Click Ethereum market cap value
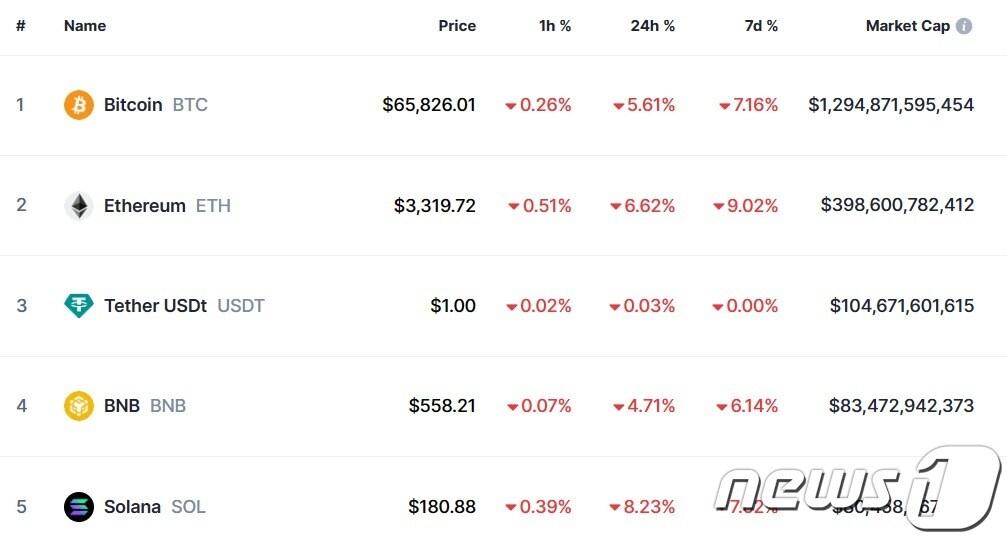The height and width of the screenshot is (543, 1007). [x=897, y=206]
